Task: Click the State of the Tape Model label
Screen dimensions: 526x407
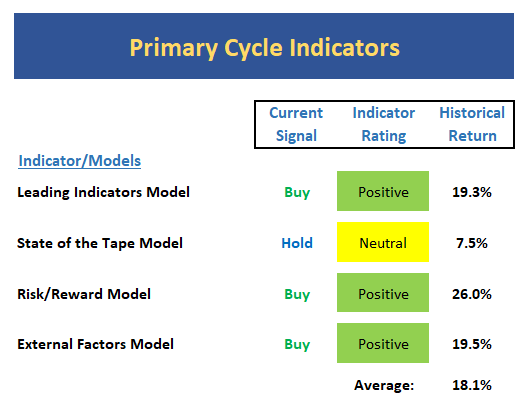Action: (100, 243)
